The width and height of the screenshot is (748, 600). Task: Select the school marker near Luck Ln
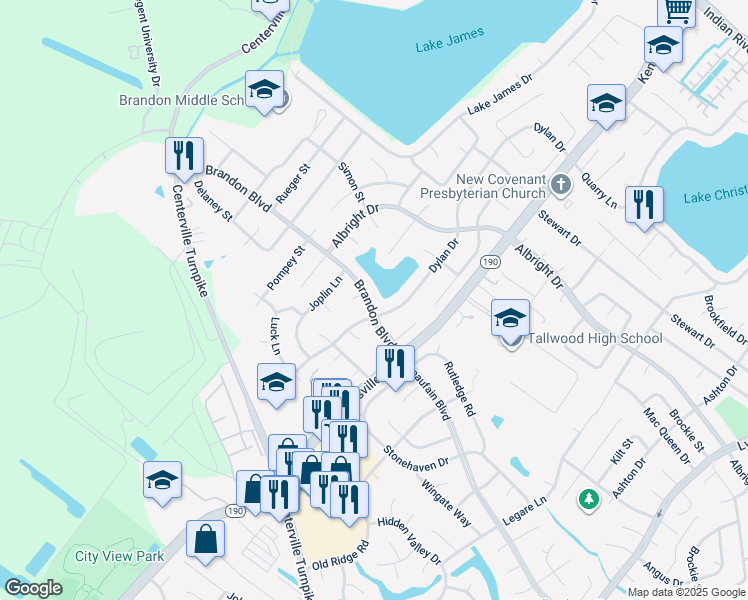tap(276, 385)
